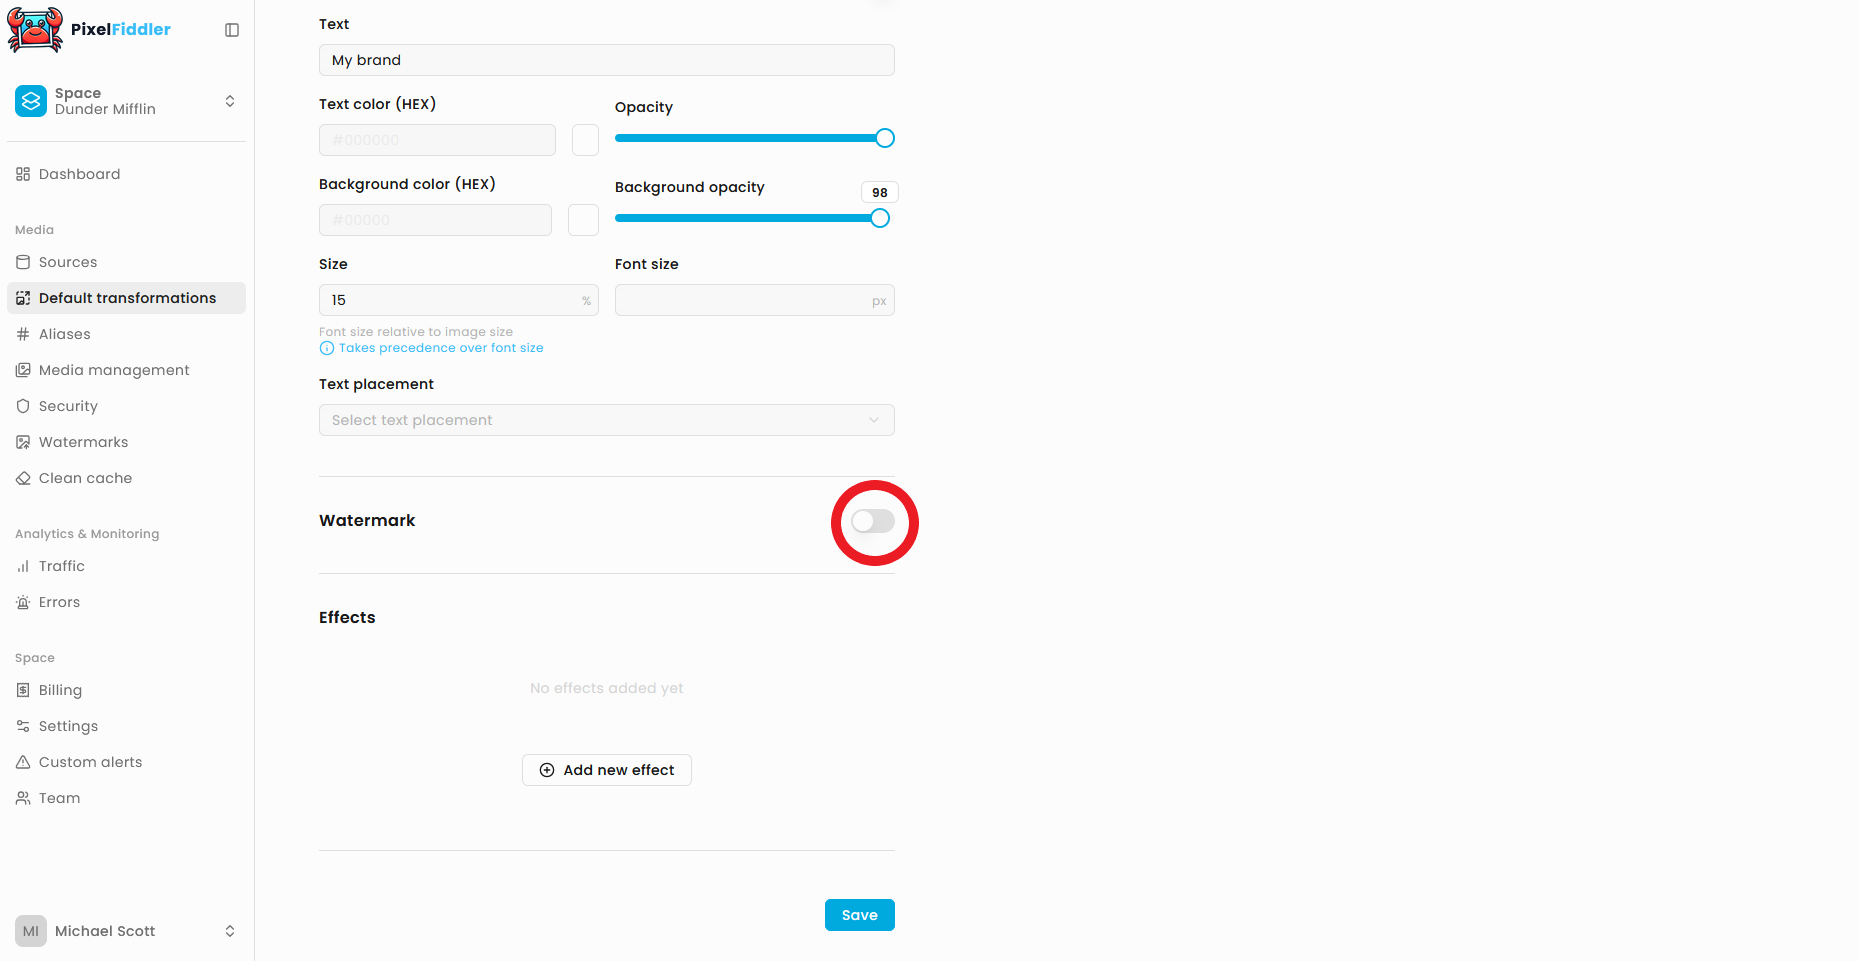Open Security shield icon
This screenshot has width=1858, height=961.
(x=23, y=406)
